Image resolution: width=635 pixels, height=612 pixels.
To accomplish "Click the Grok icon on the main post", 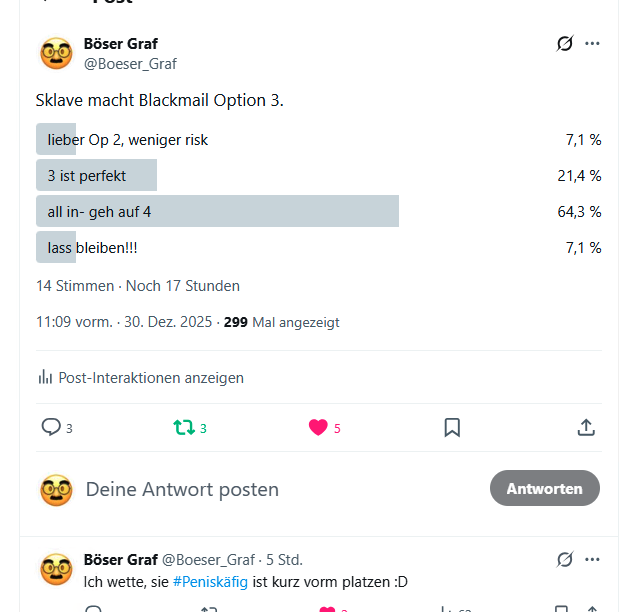I will (x=565, y=43).
